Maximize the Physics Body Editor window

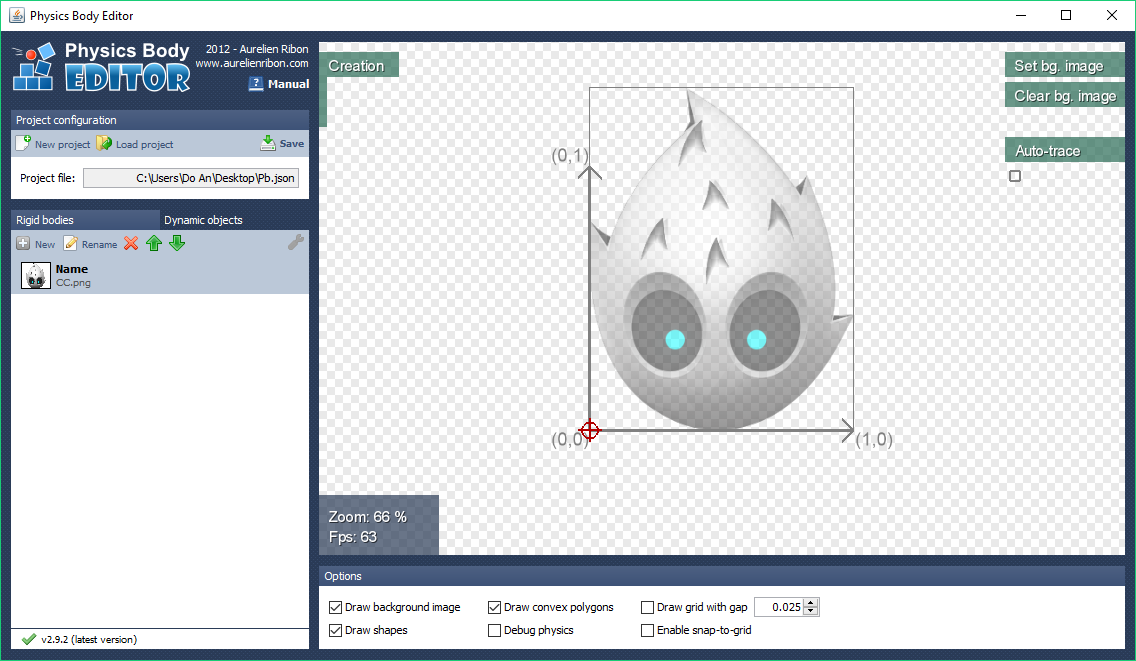(1066, 15)
